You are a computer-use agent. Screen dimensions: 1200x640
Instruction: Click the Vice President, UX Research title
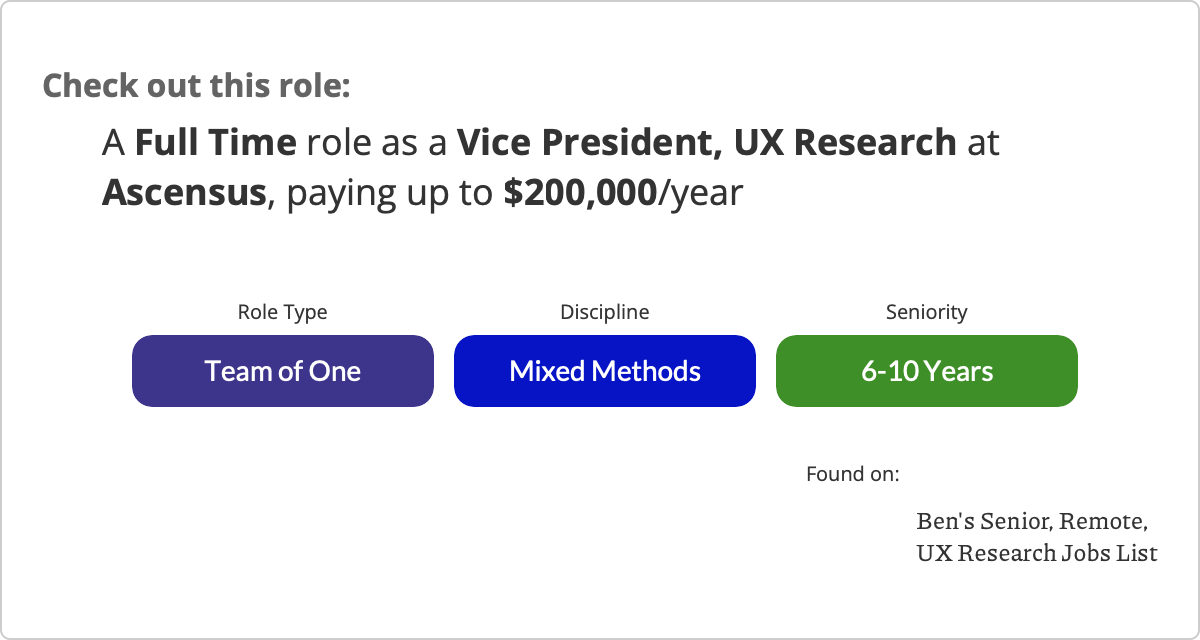[707, 143]
